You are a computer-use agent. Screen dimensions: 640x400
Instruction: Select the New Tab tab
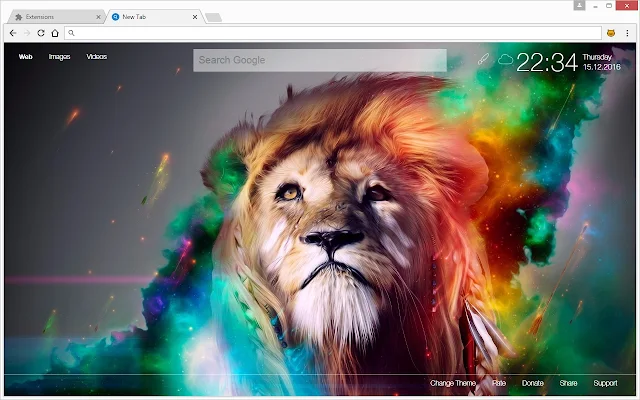pos(154,17)
